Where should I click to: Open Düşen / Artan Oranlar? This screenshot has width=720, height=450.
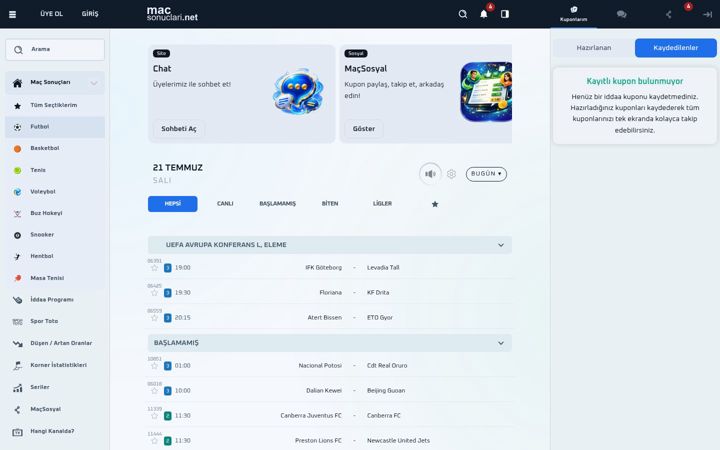tap(55, 343)
